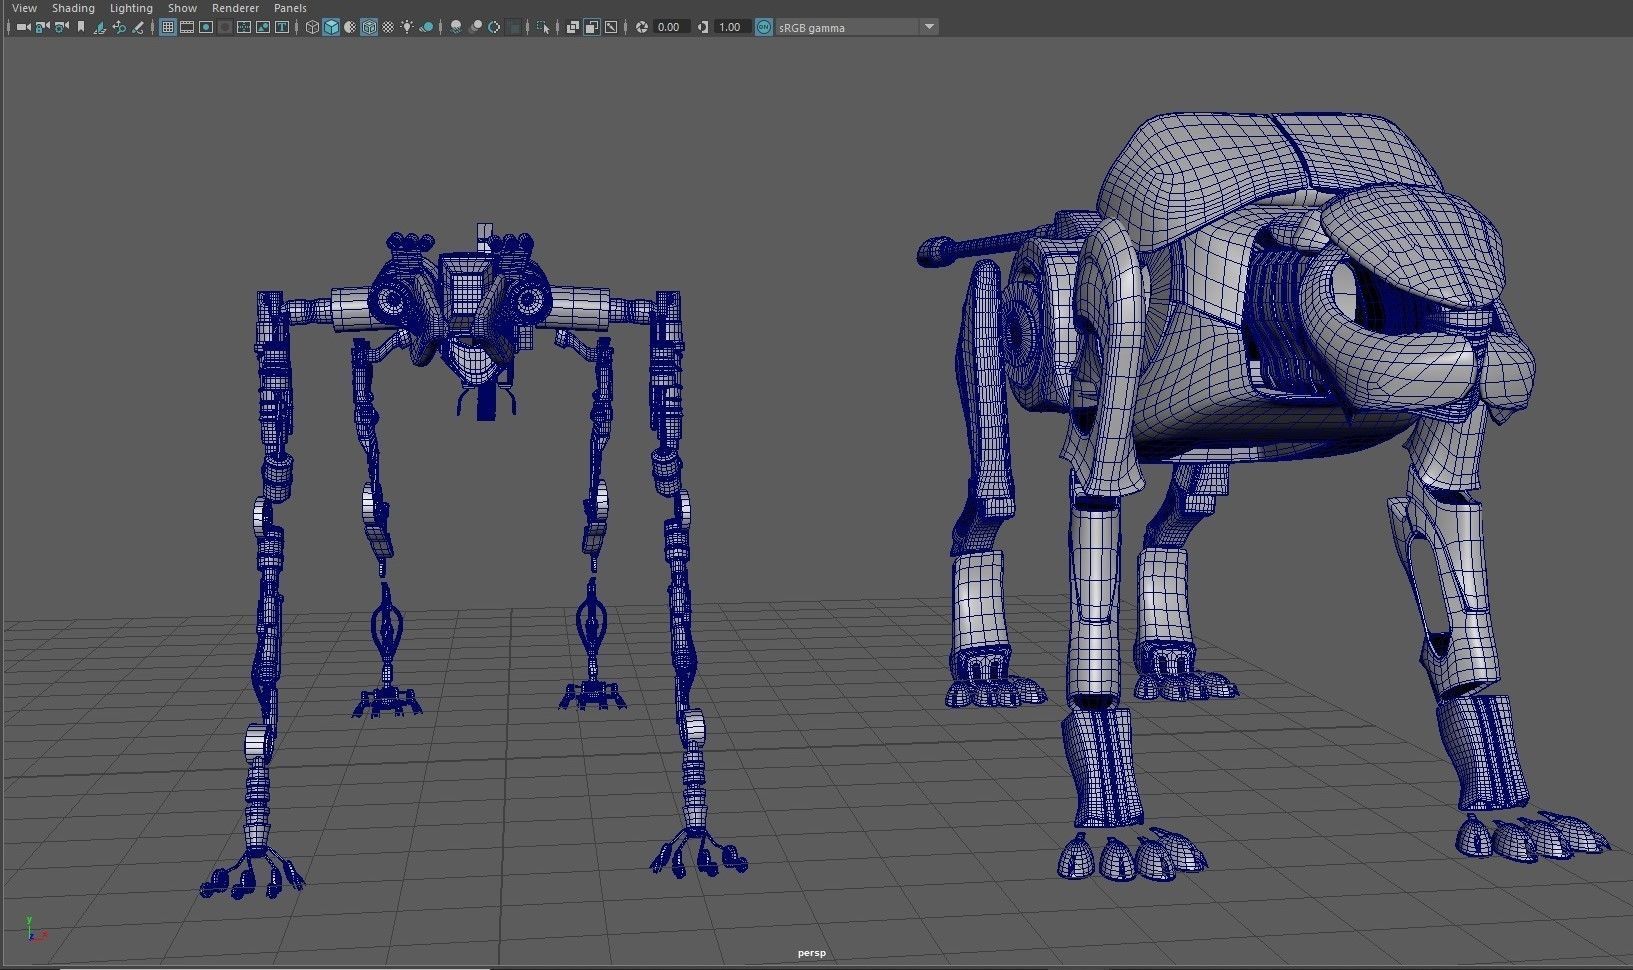Open the Panels menu

click(290, 8)
